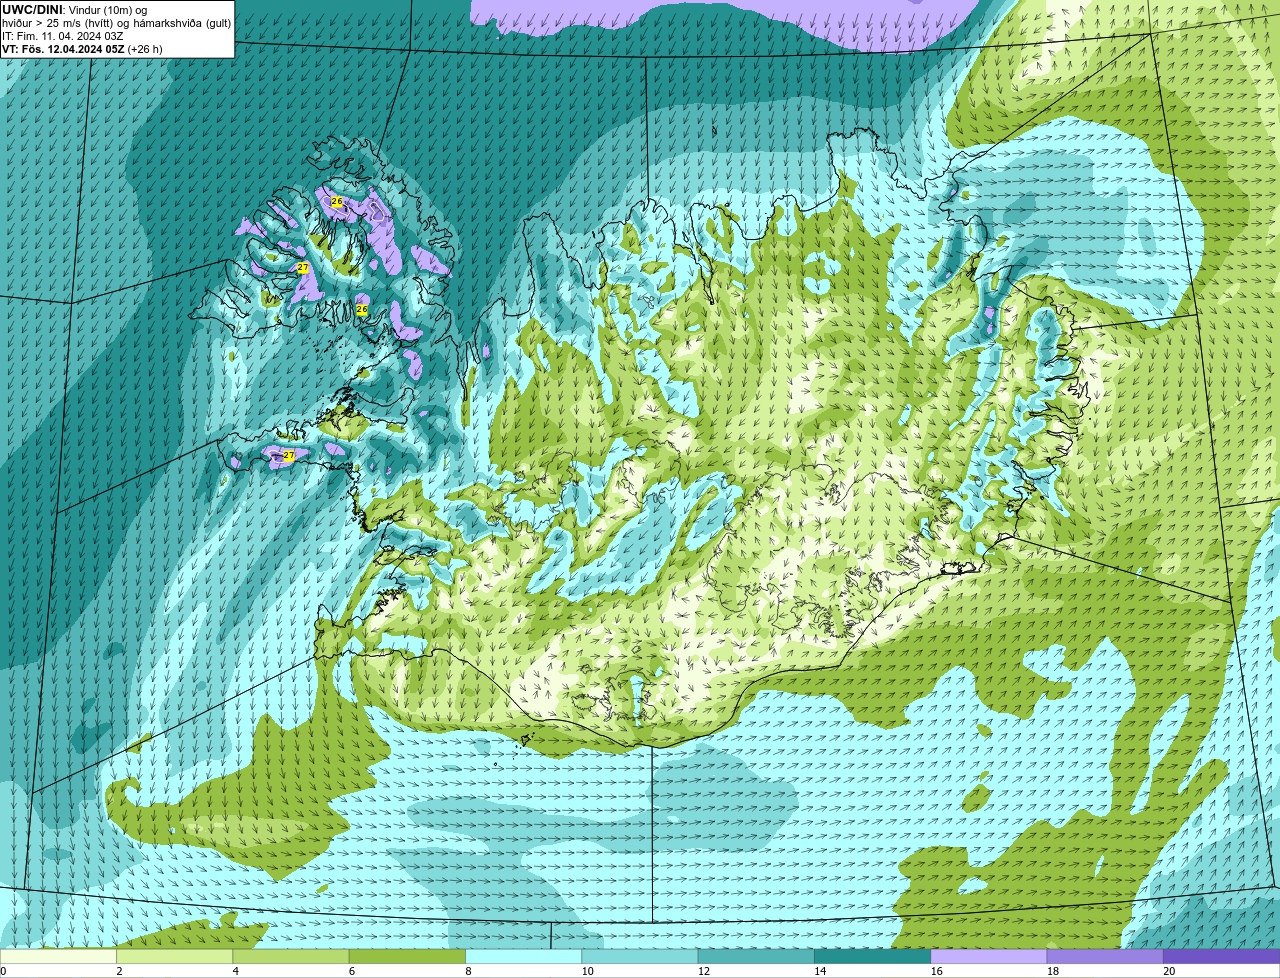The height and width of the screenshot is (978, 1280).
Task: Click the 4–6 m/s green legend swatch
Action: 291,956
